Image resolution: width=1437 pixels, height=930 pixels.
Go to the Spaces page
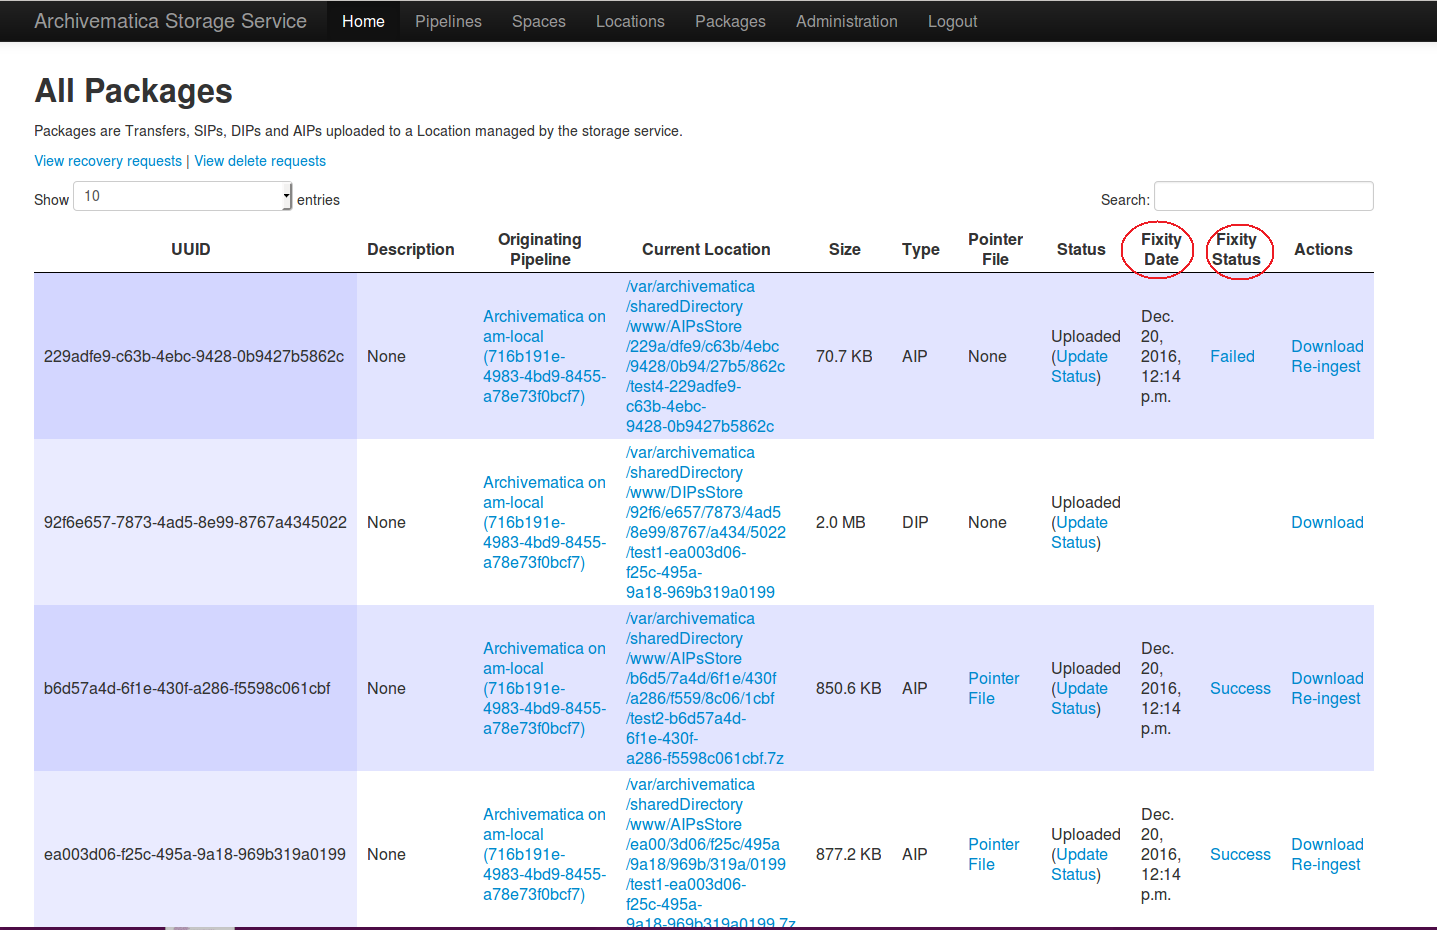(538, 21)
